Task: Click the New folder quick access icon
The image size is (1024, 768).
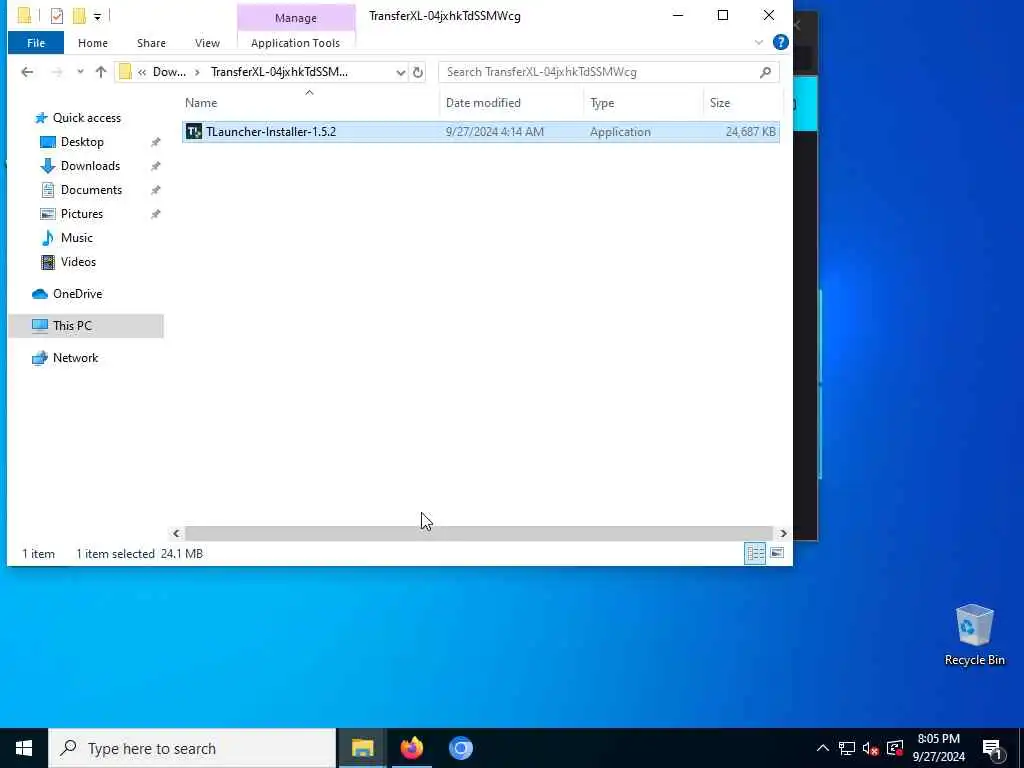Action: [79, 16]
